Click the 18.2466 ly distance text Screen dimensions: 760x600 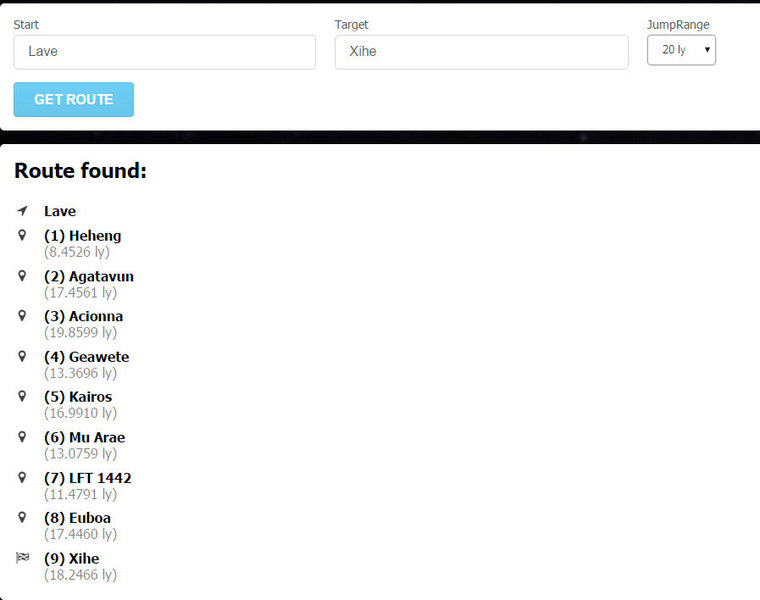pos(80,575)
